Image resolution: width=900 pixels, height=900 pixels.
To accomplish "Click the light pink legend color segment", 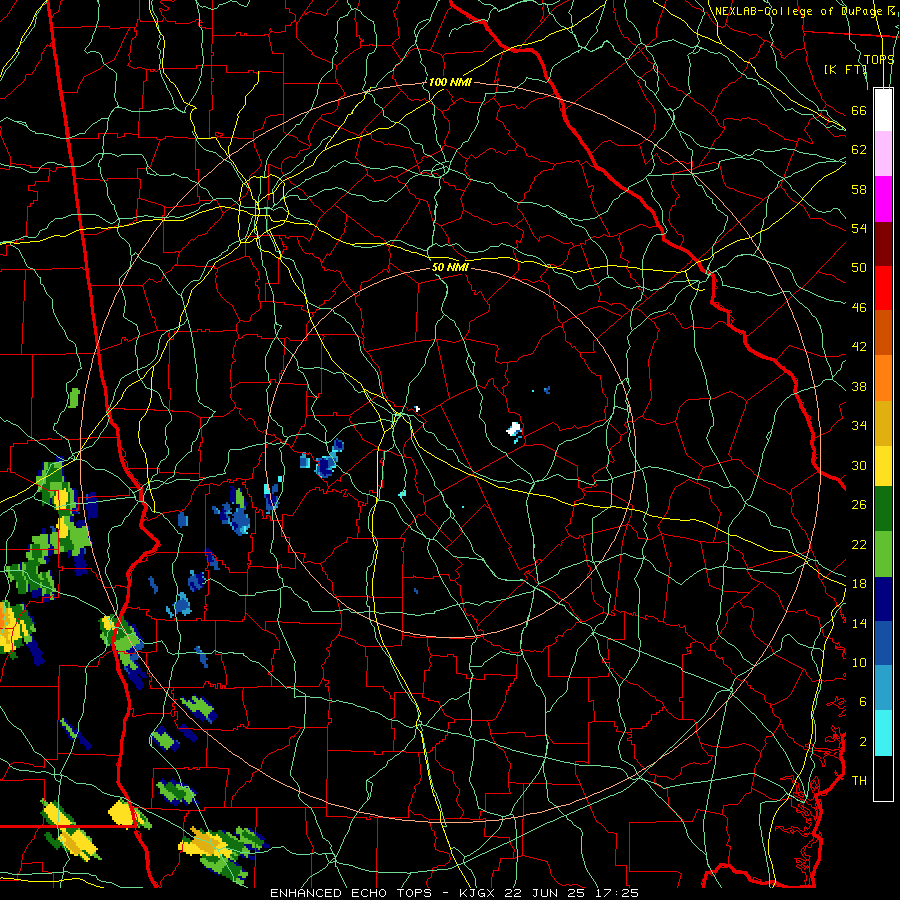I will pos(883,154).
